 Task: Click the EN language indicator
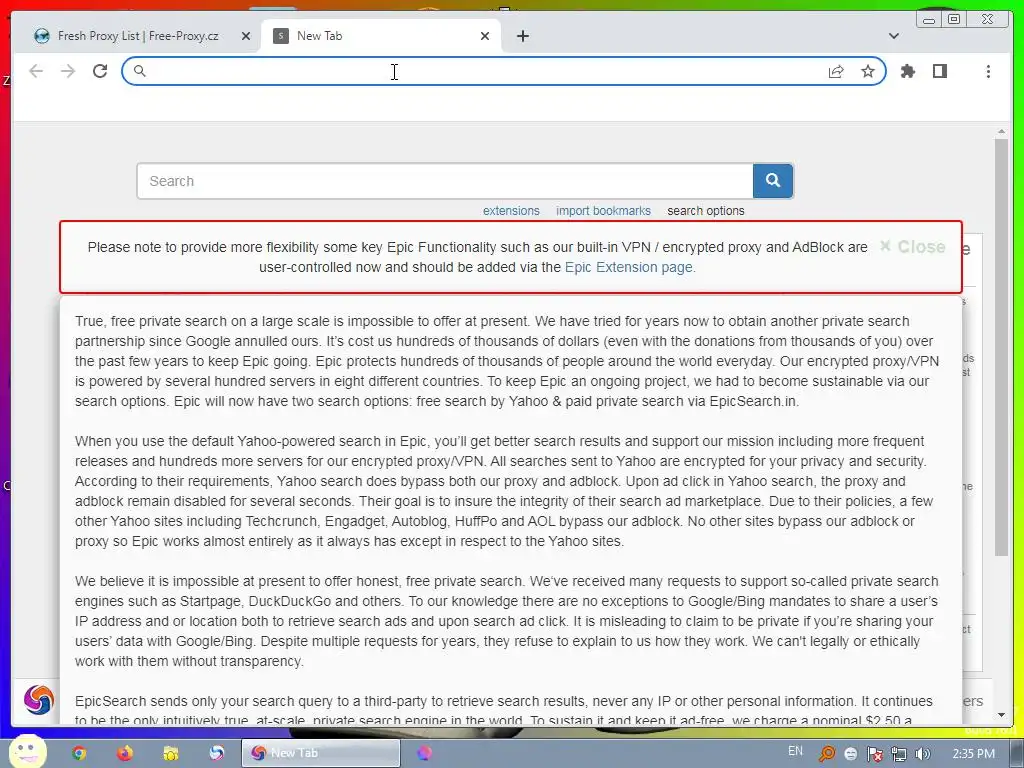795,751
